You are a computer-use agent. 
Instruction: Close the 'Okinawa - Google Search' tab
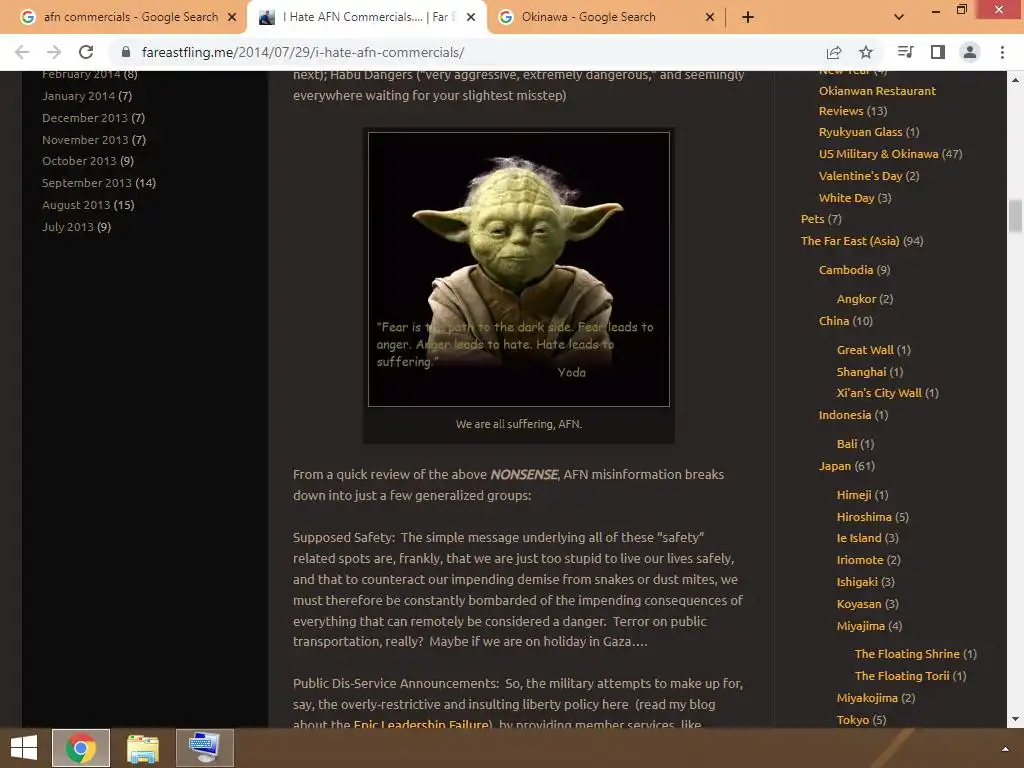tap(710, 17)
